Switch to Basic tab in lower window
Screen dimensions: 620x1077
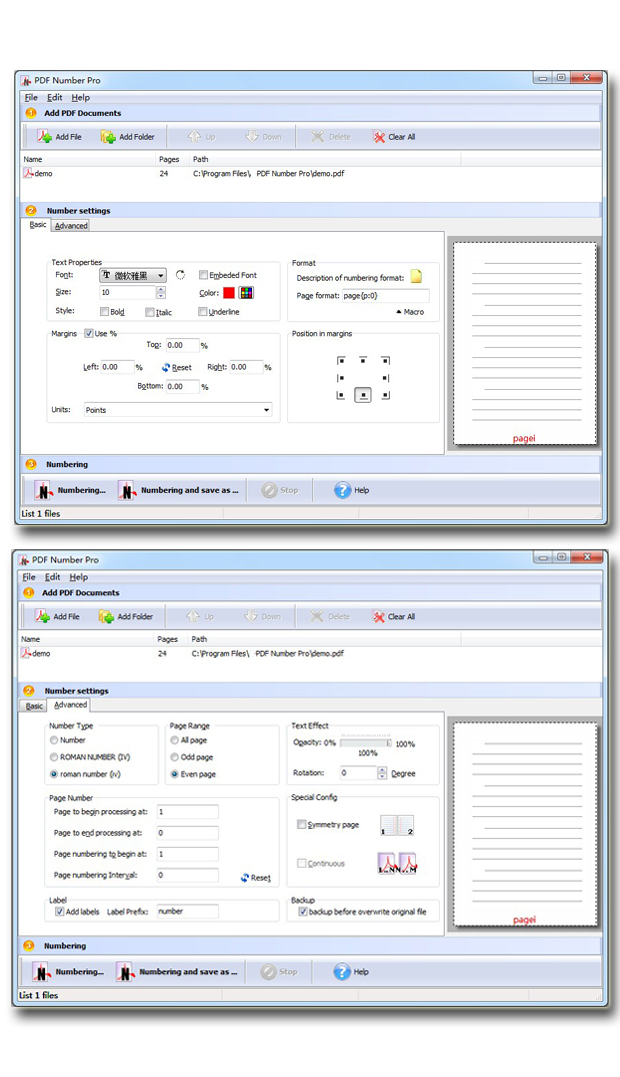click(34, 706)
